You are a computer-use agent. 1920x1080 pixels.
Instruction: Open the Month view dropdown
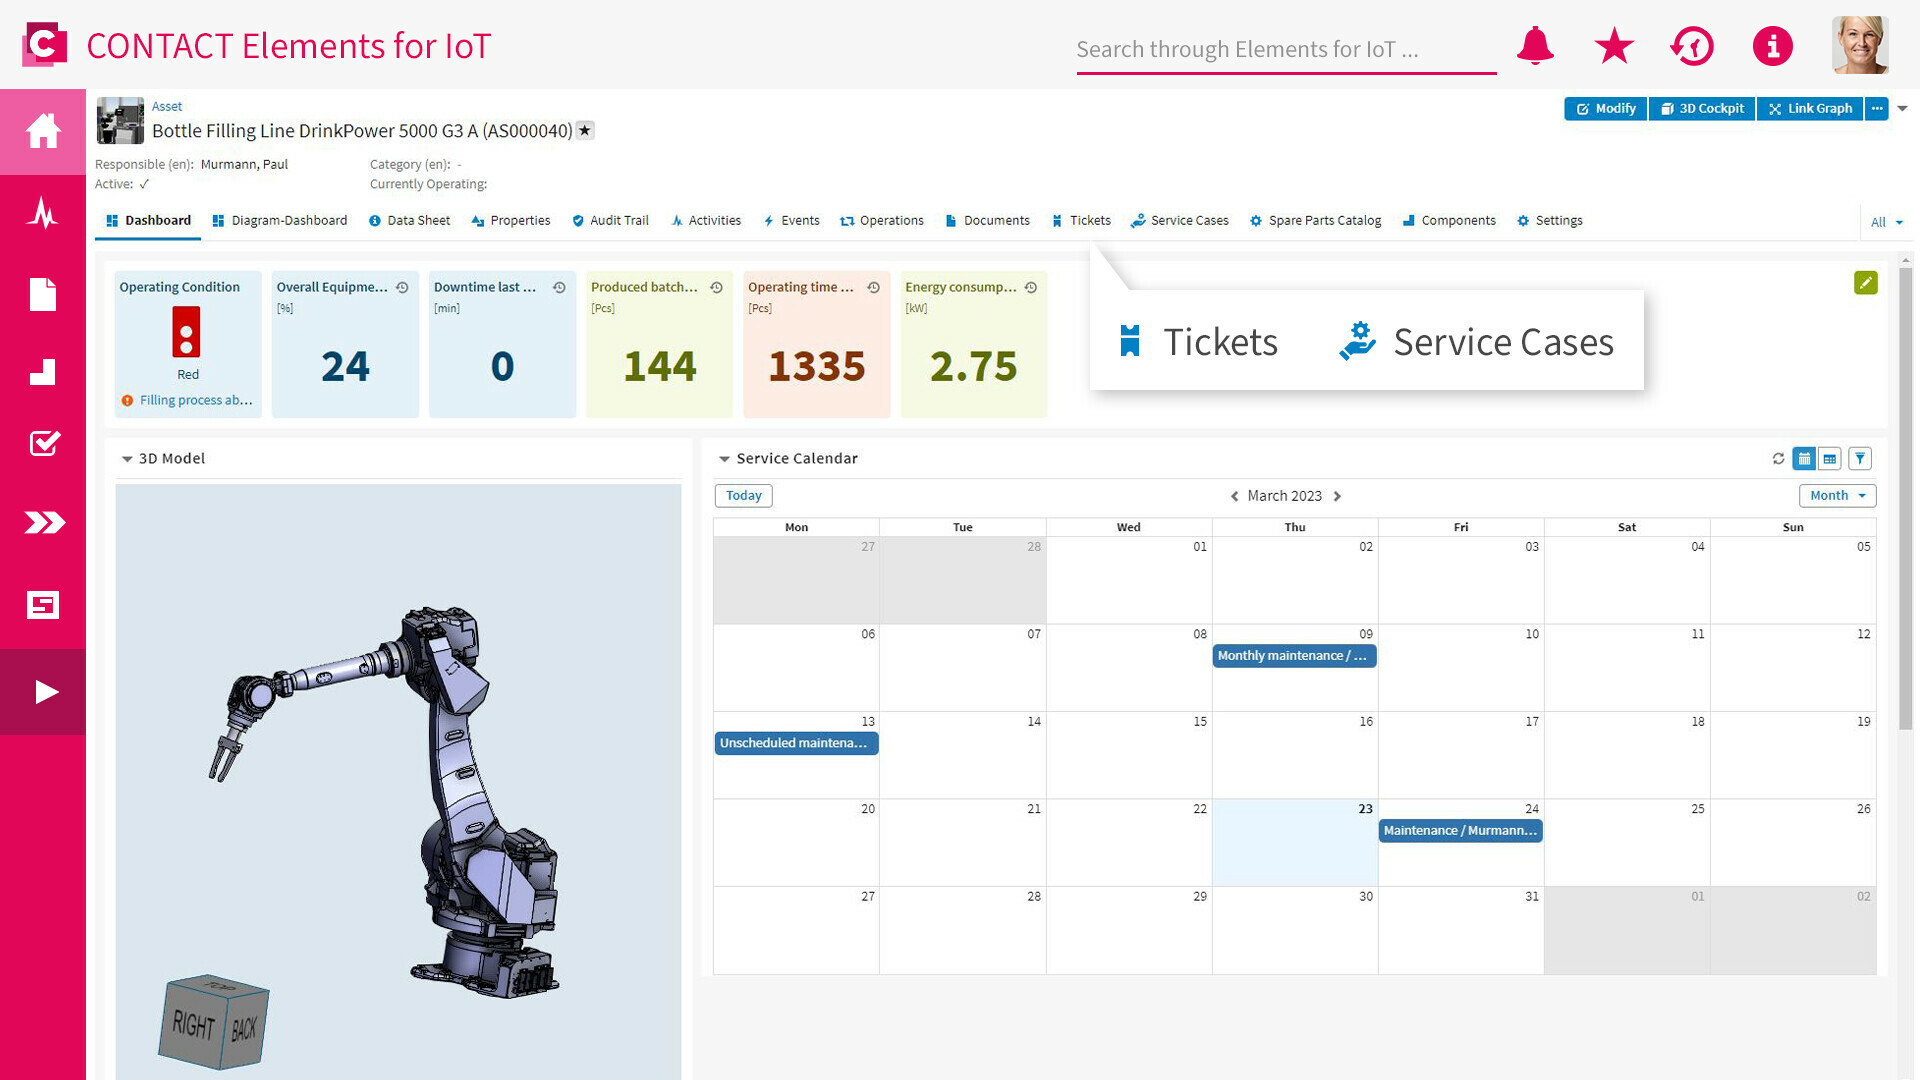[x=1837, y=496]
